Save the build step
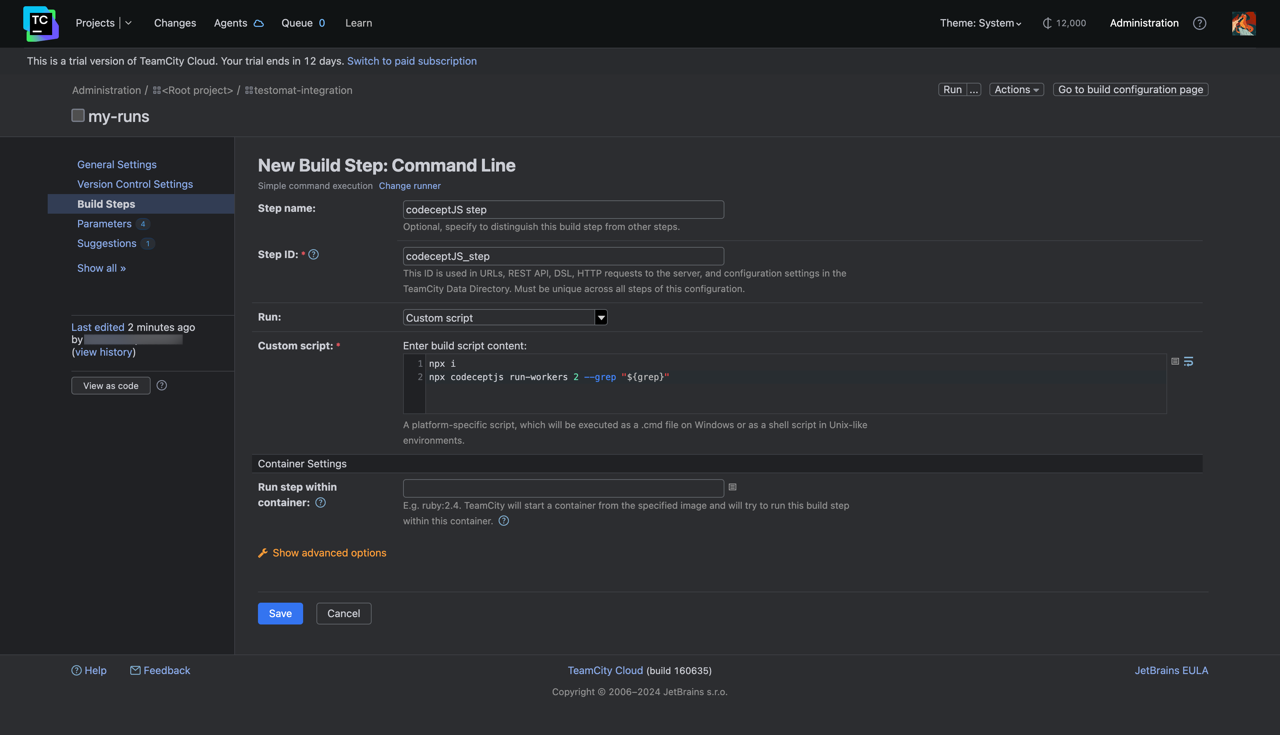The height and width of the screenshot is (735, 1280). (280, 613)
